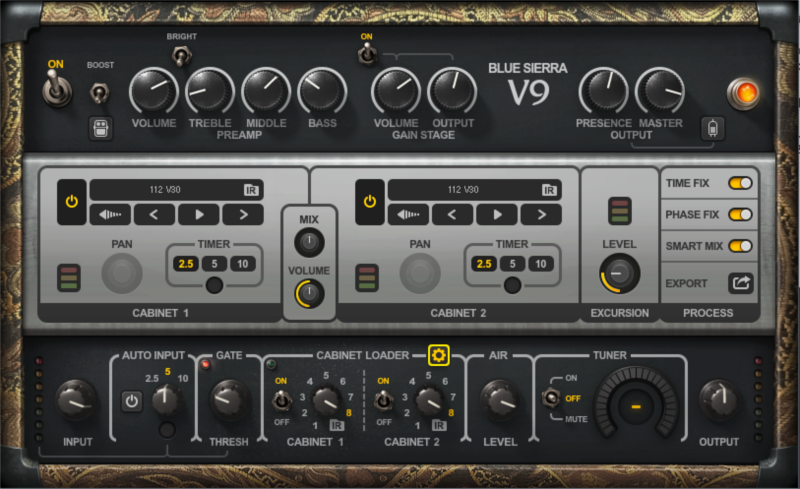Play the Cabinet 2 IR preview

[x=496, y=214]
